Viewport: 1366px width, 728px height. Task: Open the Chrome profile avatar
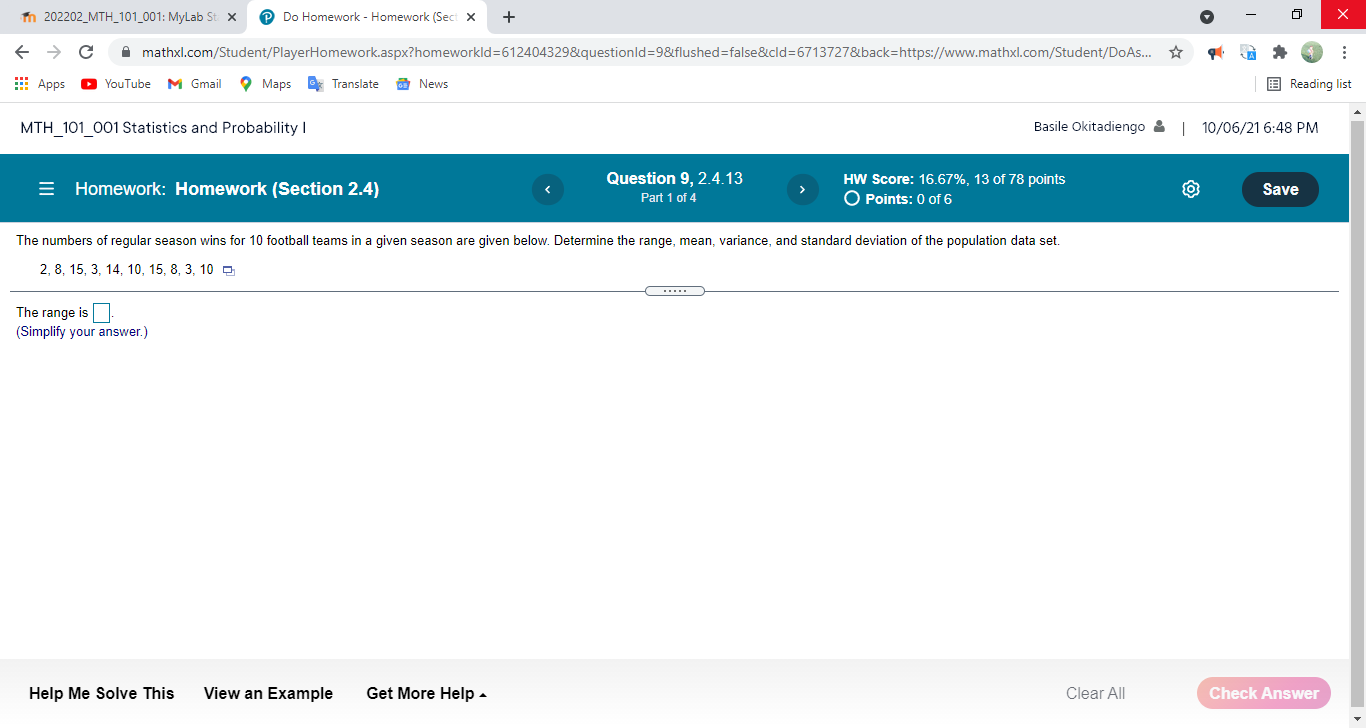click(1311, 52)
